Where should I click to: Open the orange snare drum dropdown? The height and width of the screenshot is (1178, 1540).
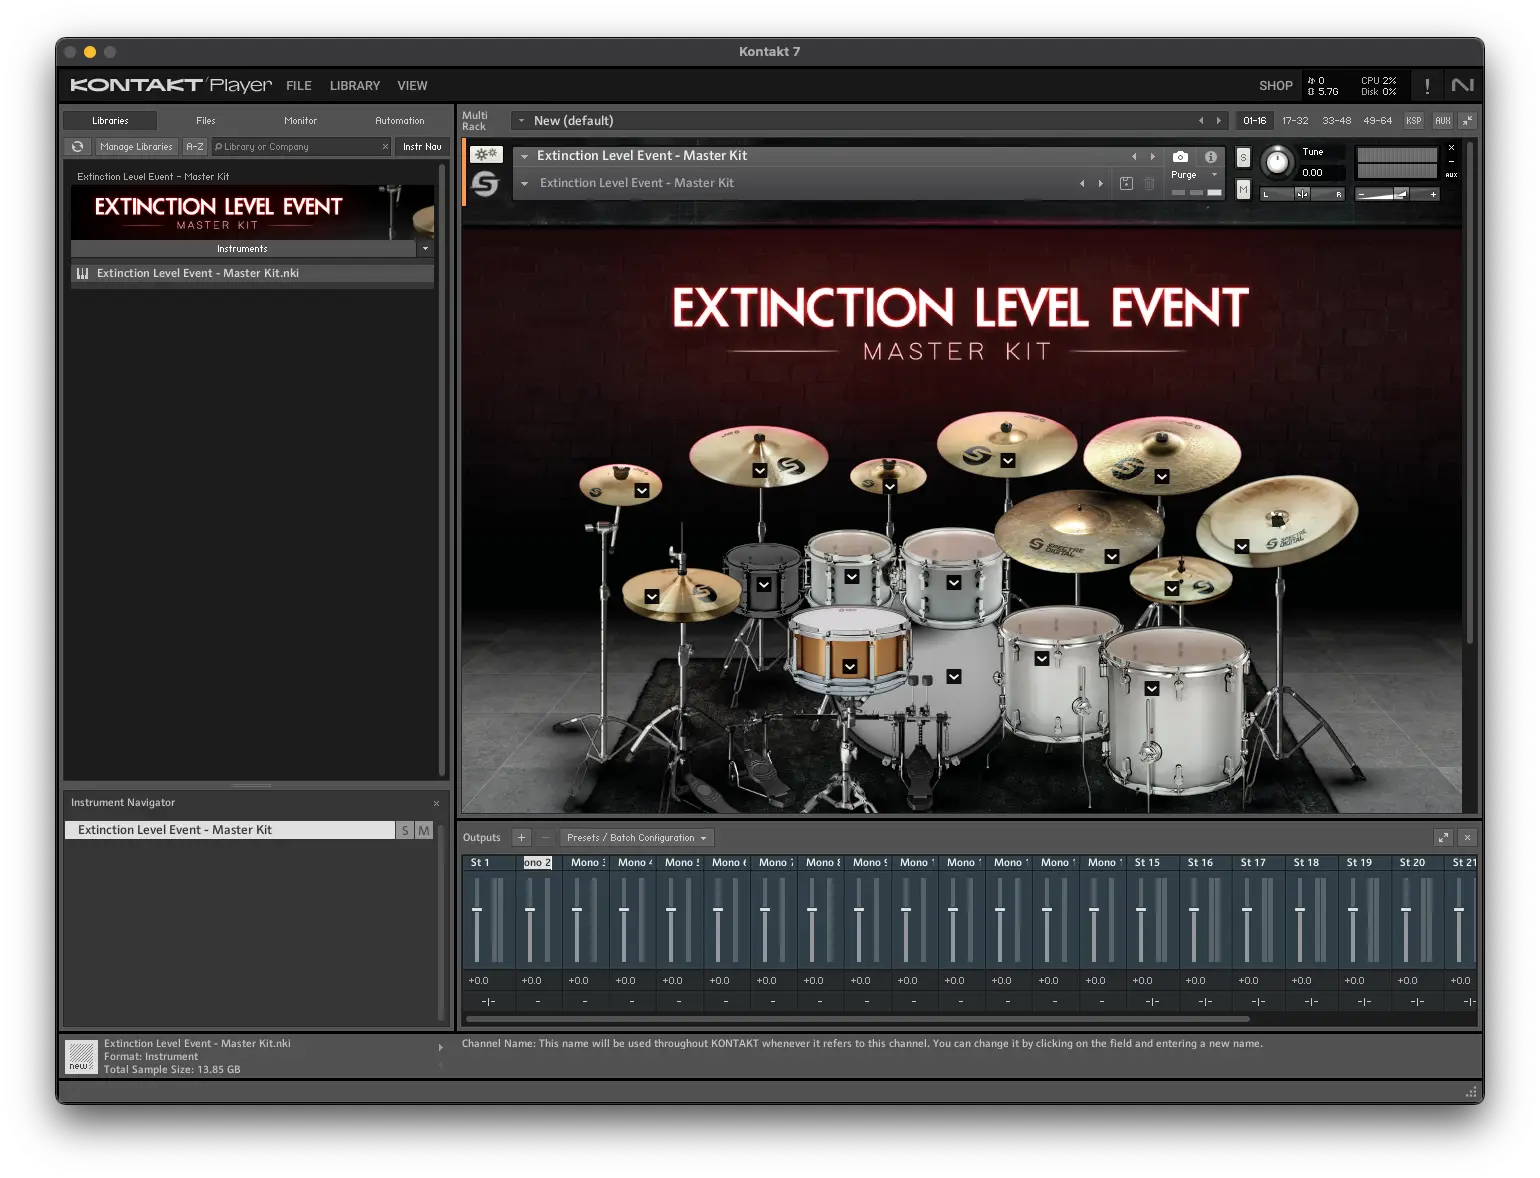tap(850, 667)
